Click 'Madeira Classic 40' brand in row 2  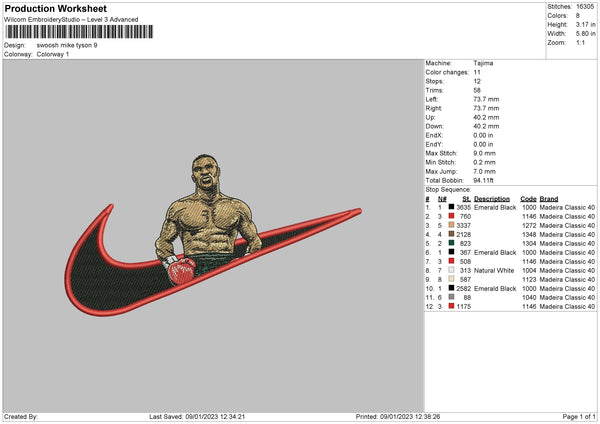pyautogui.click(x=567, y=217)
